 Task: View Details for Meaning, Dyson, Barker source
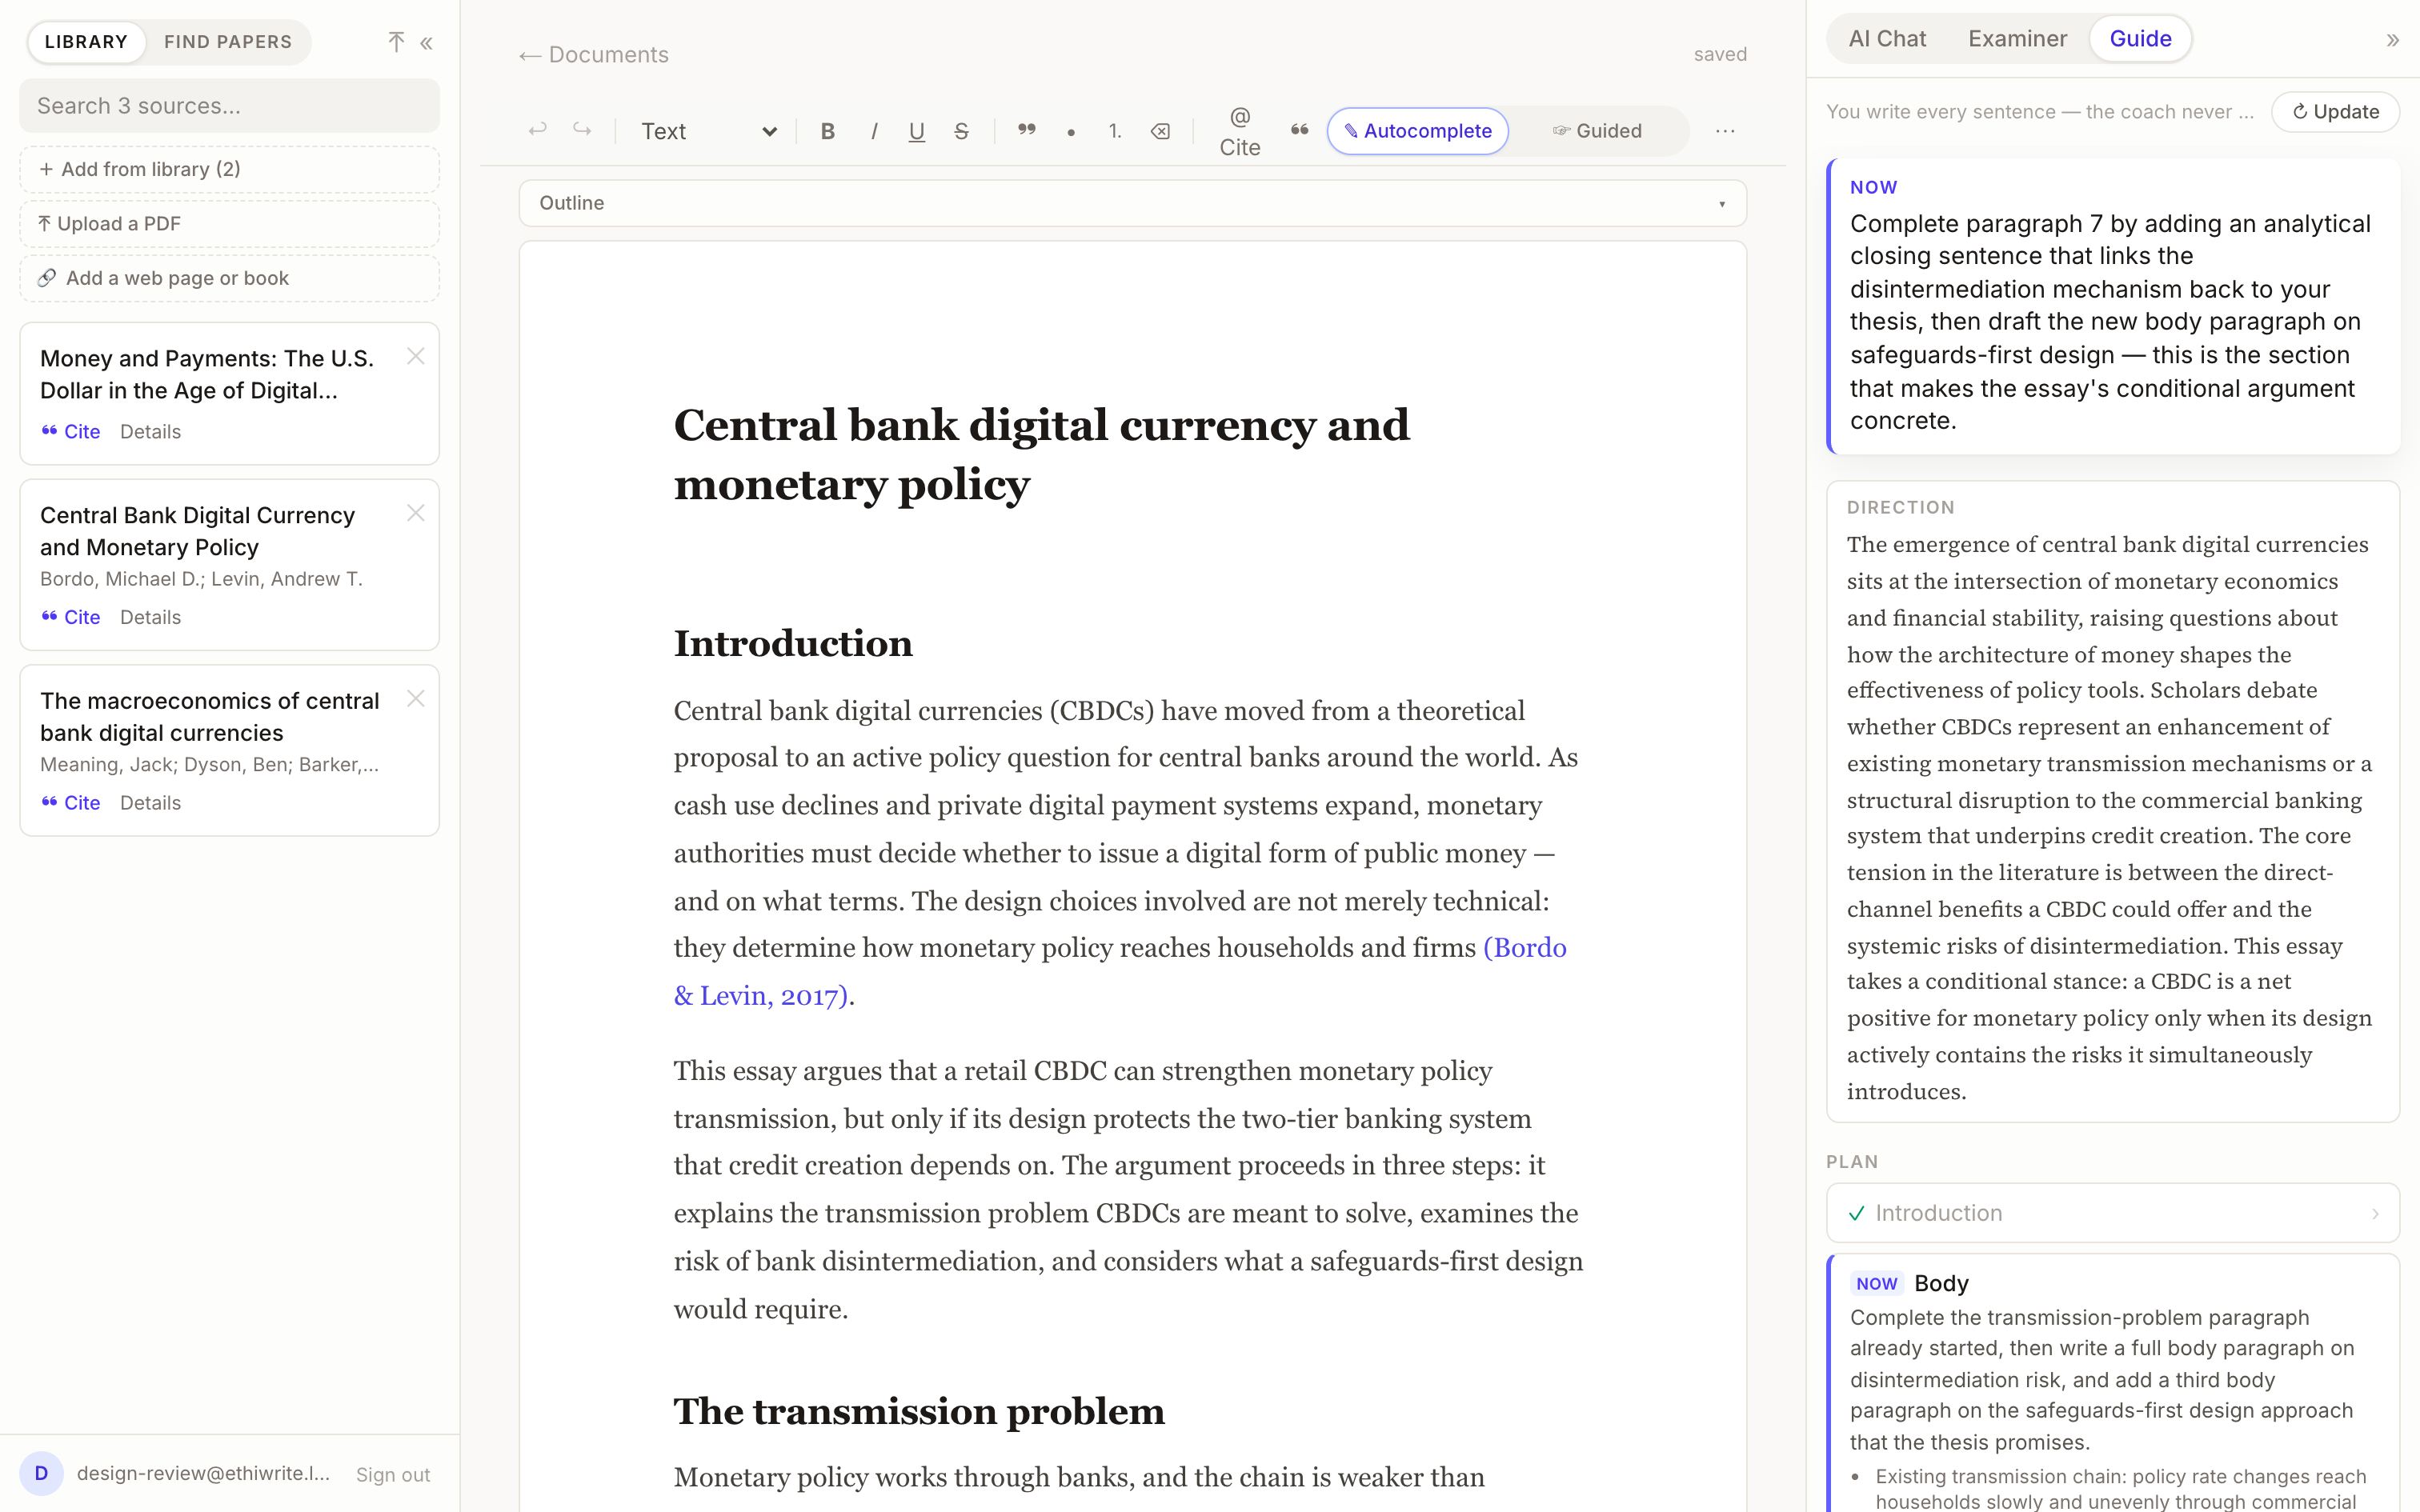[150, 803]
